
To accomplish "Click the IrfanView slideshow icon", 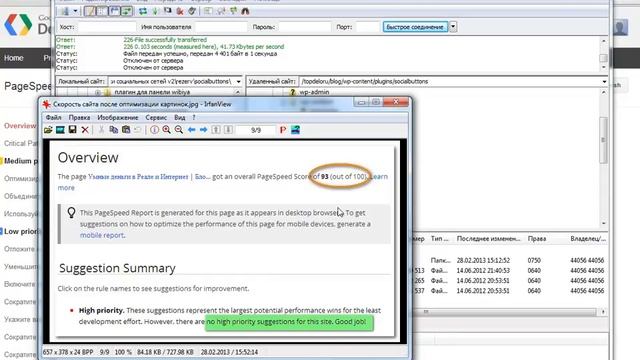I will [60, 130].
